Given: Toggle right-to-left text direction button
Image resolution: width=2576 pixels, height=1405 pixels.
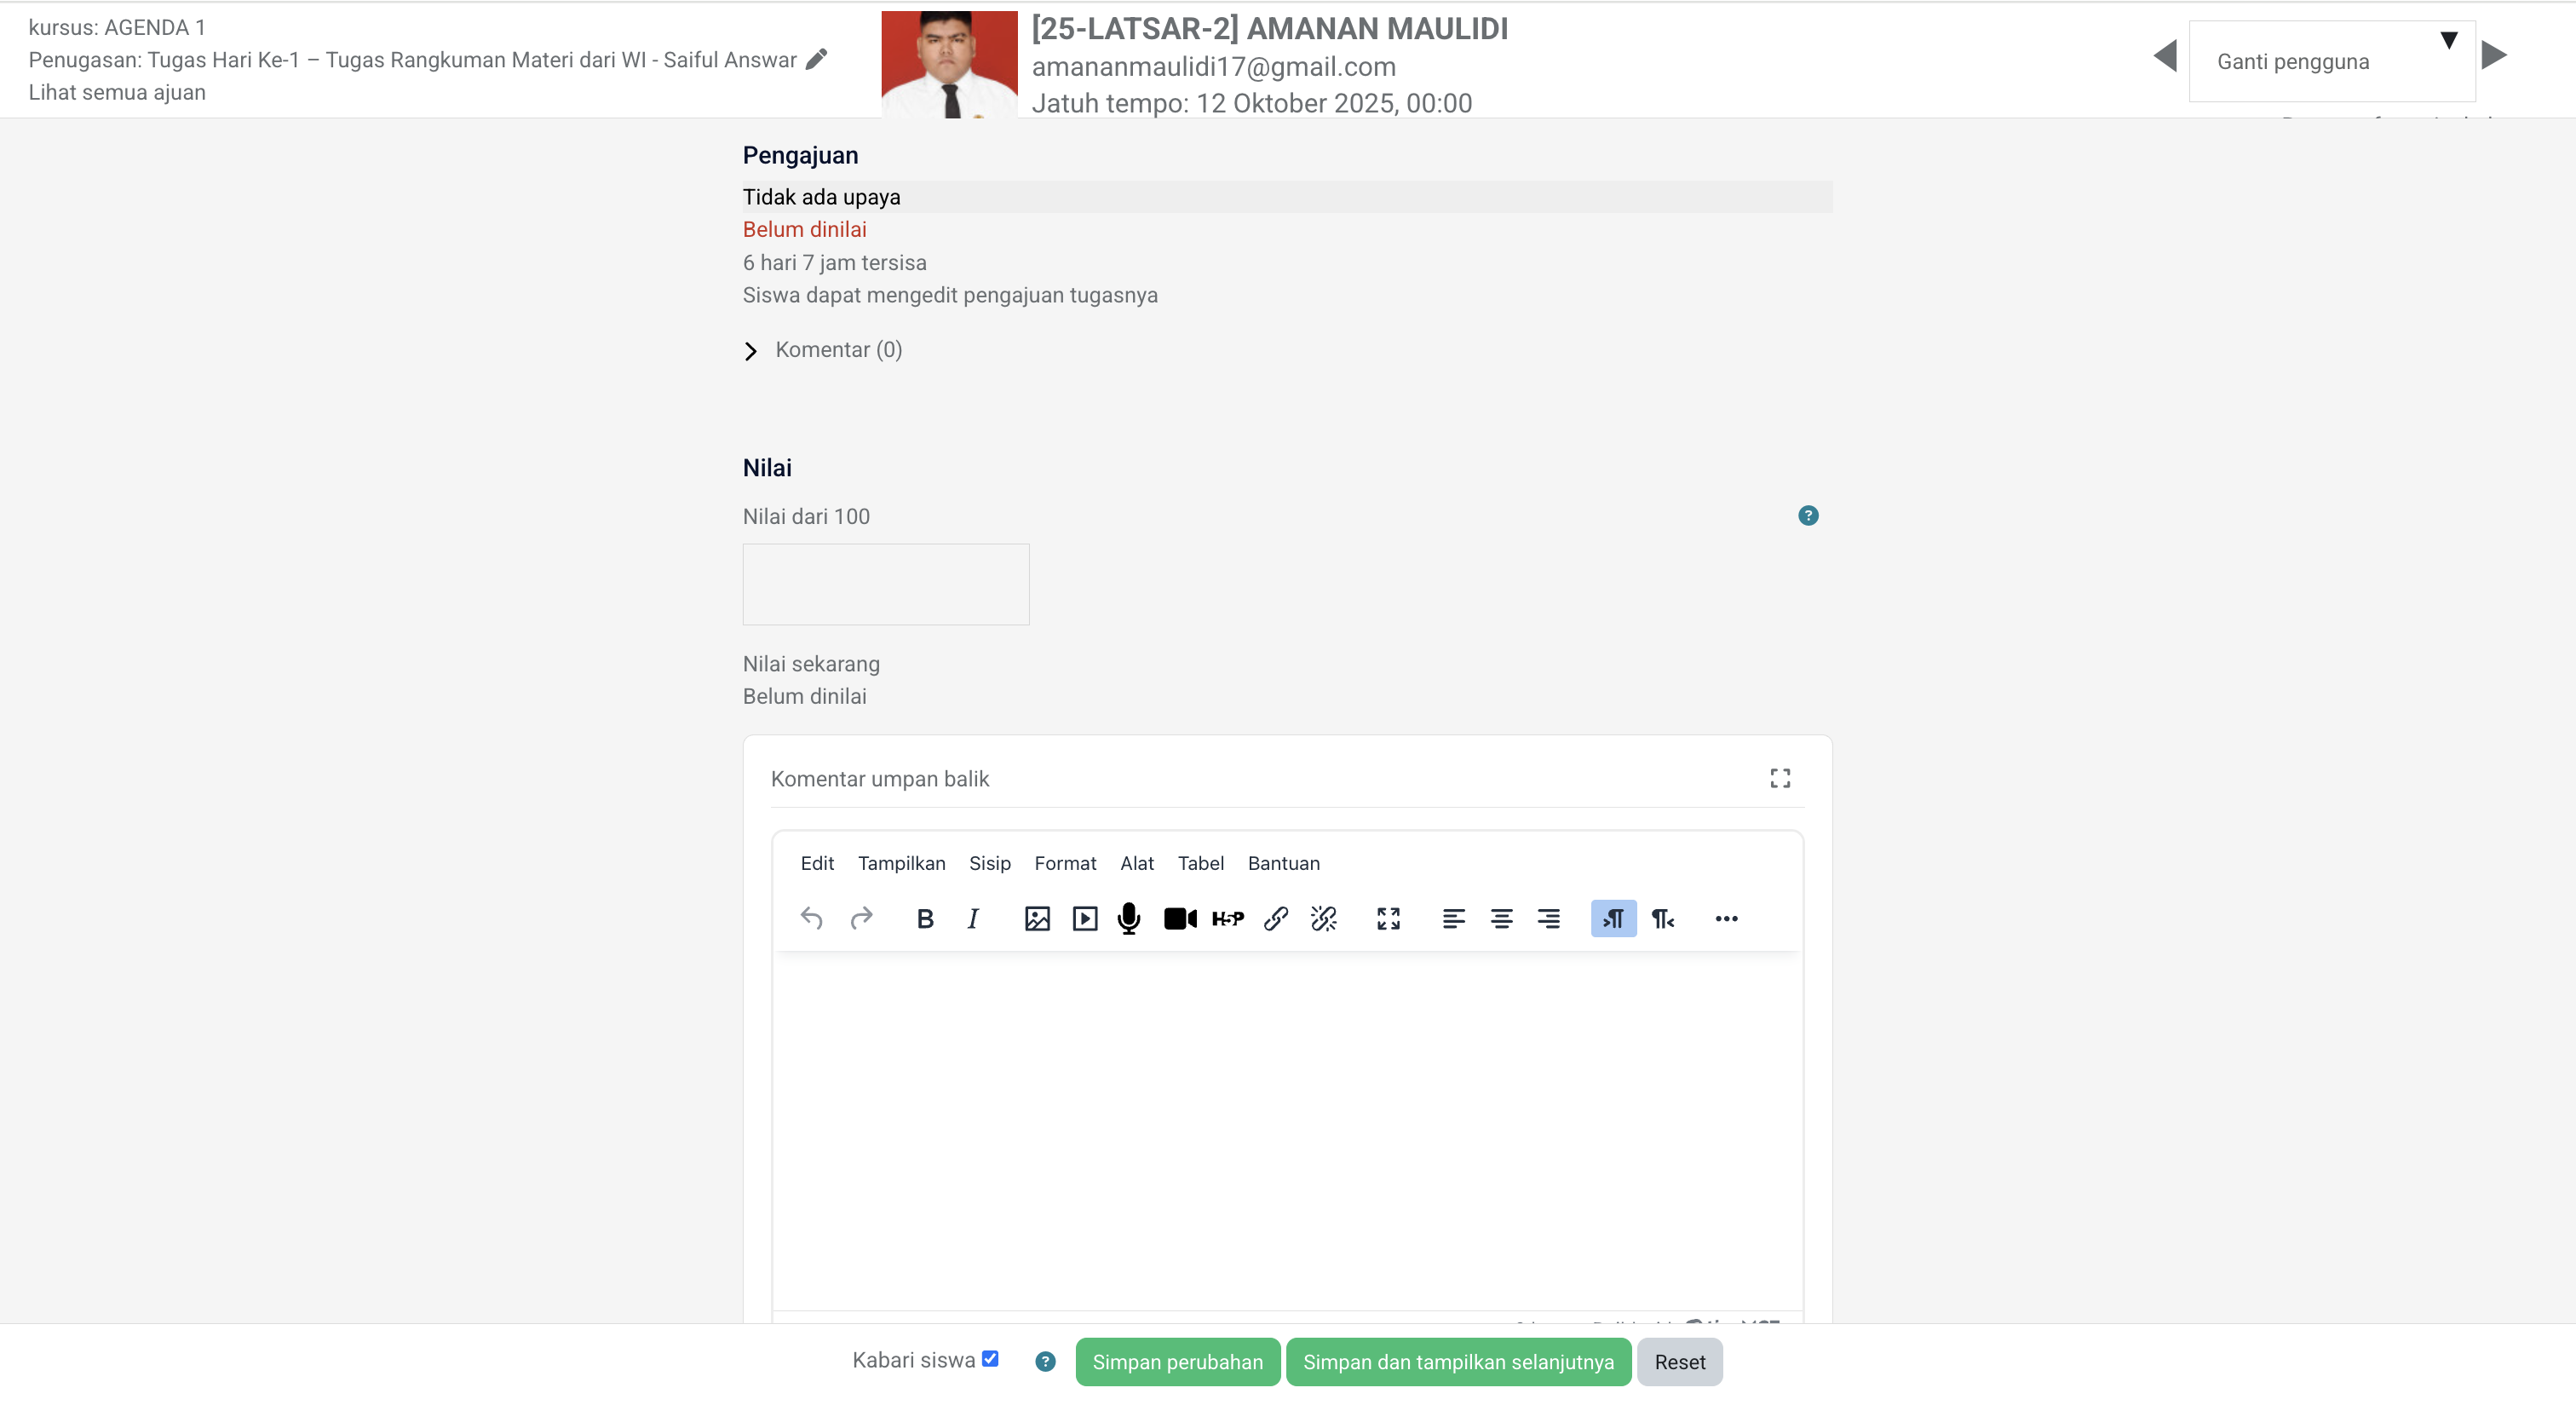Looking at the screenshot, I should tap(1662, 918).
